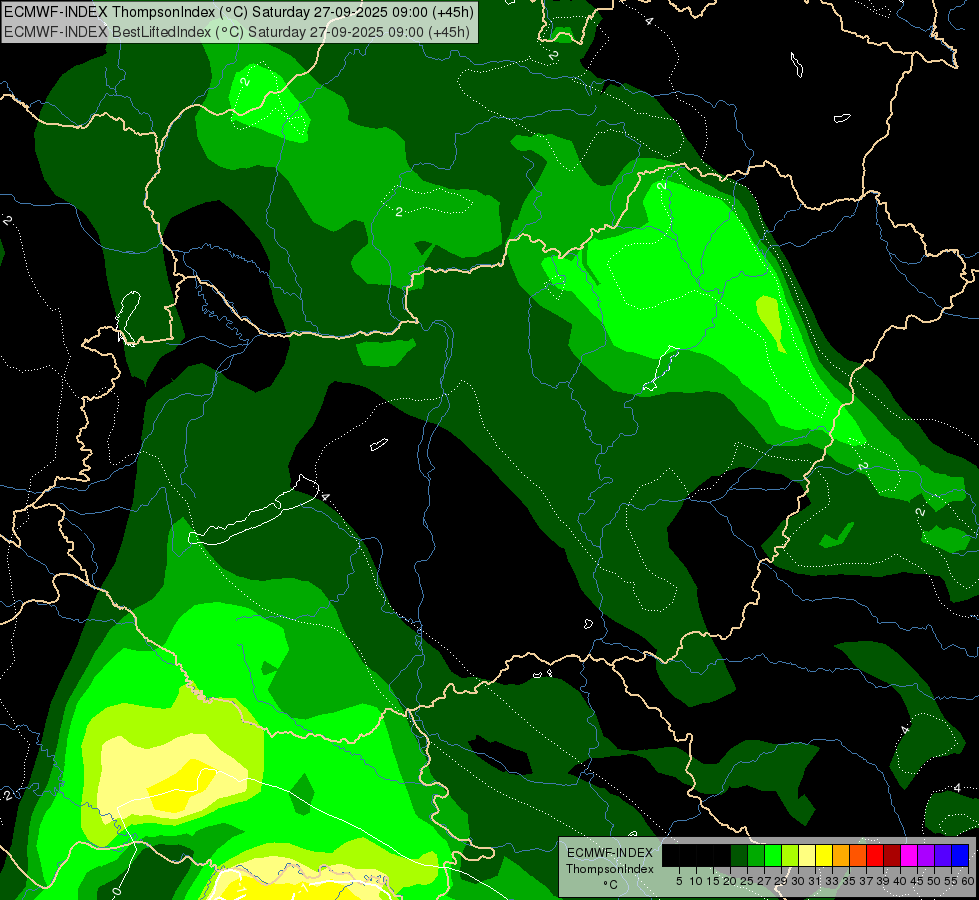Click legend tick value 33
The height and width of the screenshot is (900, 979).
[832, 881]
